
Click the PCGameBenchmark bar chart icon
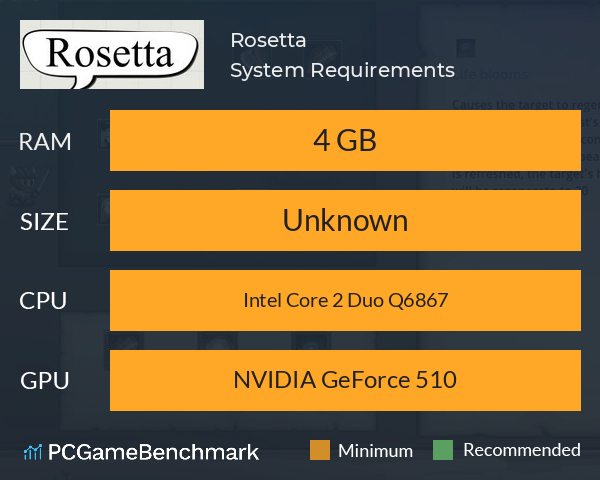point(33,452)
